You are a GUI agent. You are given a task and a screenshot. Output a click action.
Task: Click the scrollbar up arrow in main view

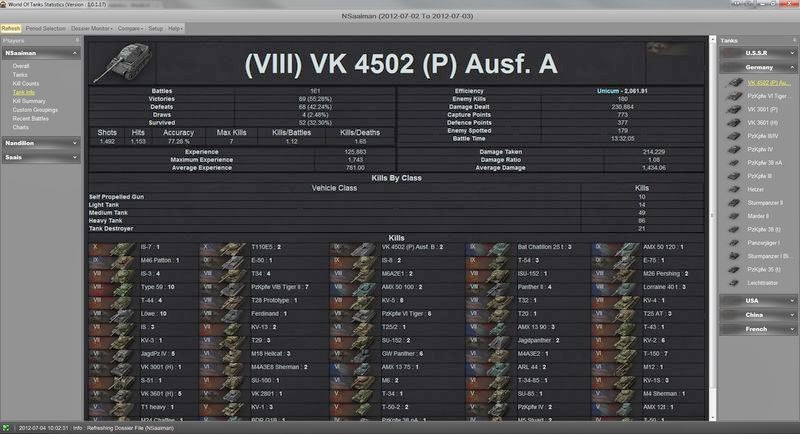click(712, 39)
